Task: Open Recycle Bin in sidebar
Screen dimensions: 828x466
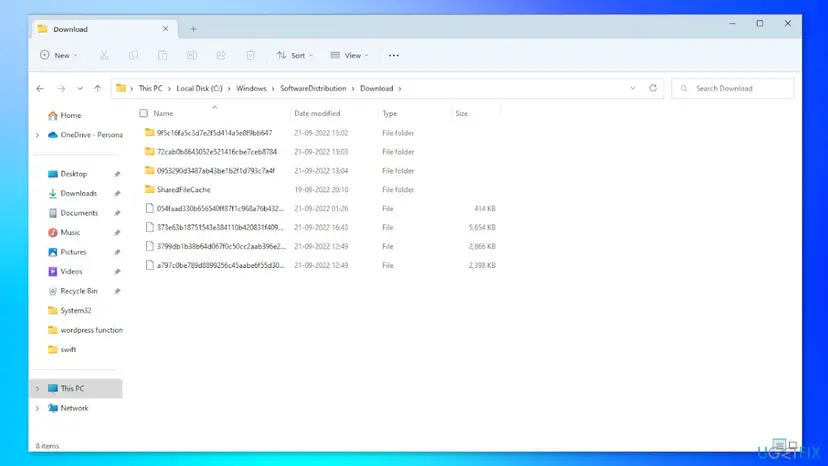Action: tap(73, 291)
